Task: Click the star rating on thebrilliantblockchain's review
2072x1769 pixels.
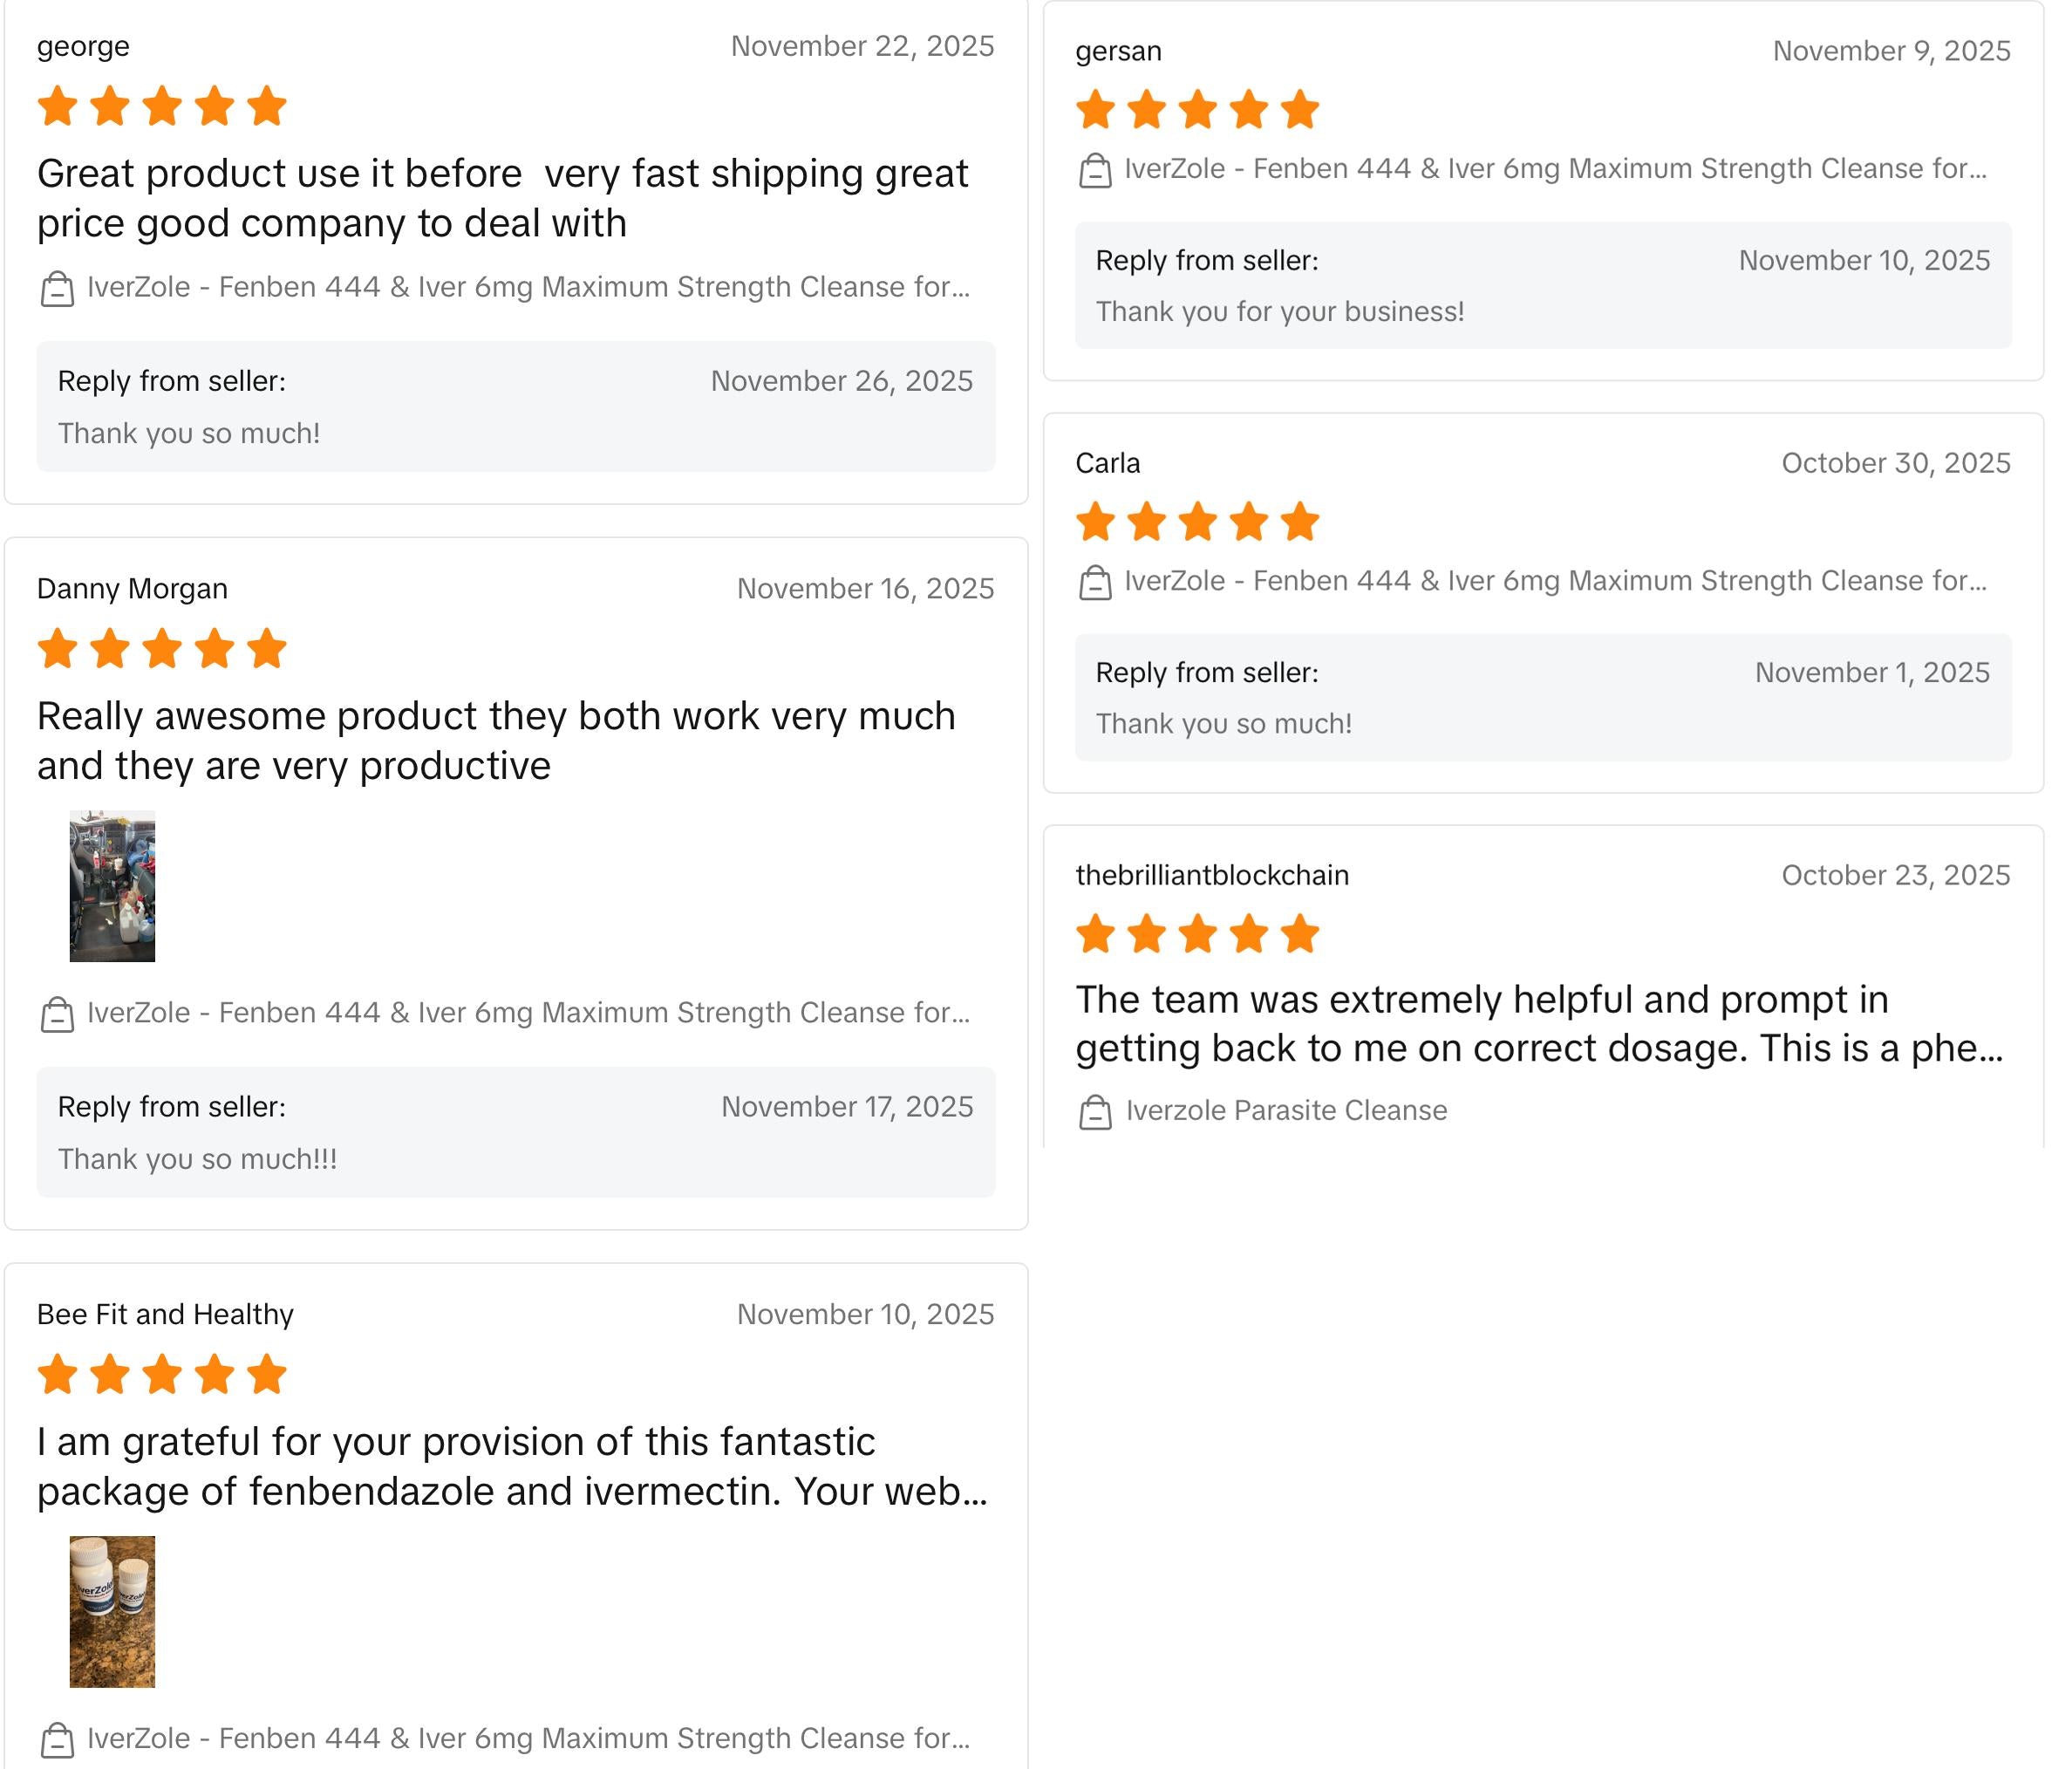Action: coord(1197,934)
